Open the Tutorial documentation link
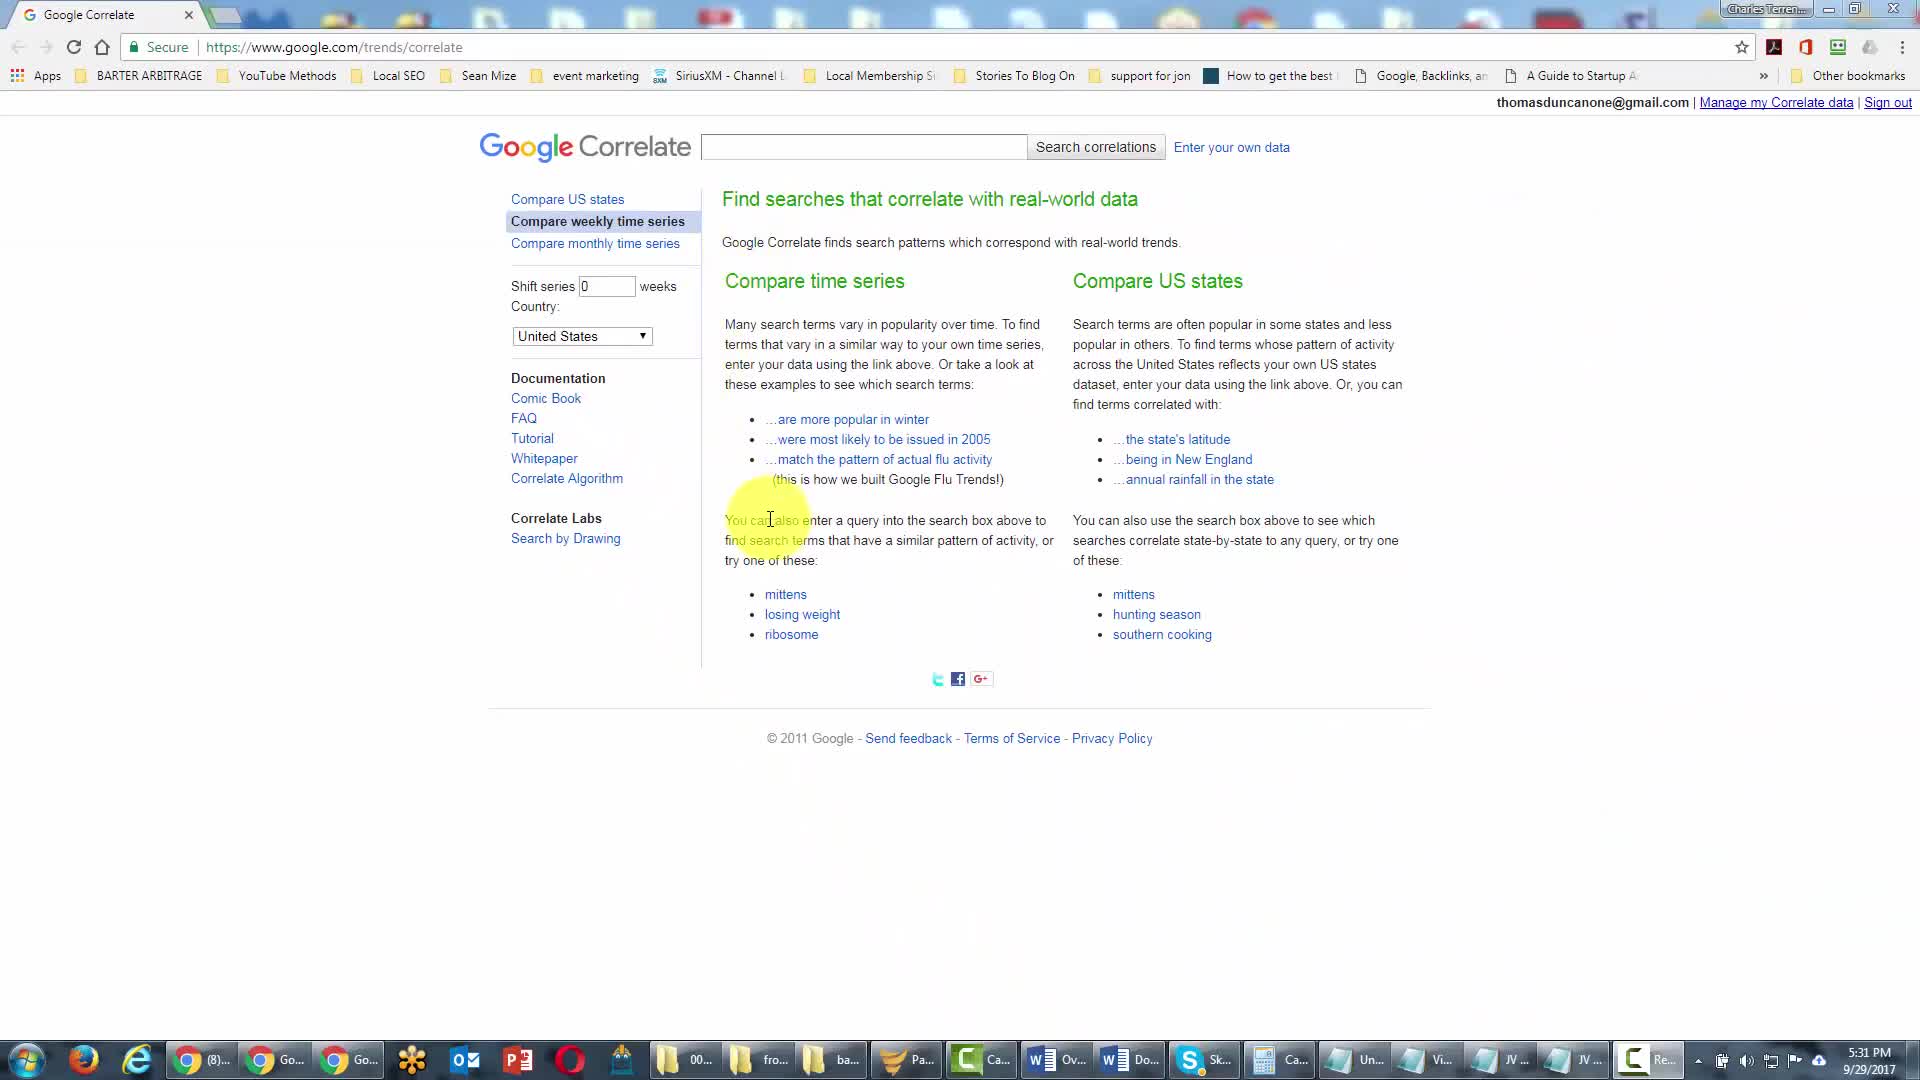 click(532, 439)
